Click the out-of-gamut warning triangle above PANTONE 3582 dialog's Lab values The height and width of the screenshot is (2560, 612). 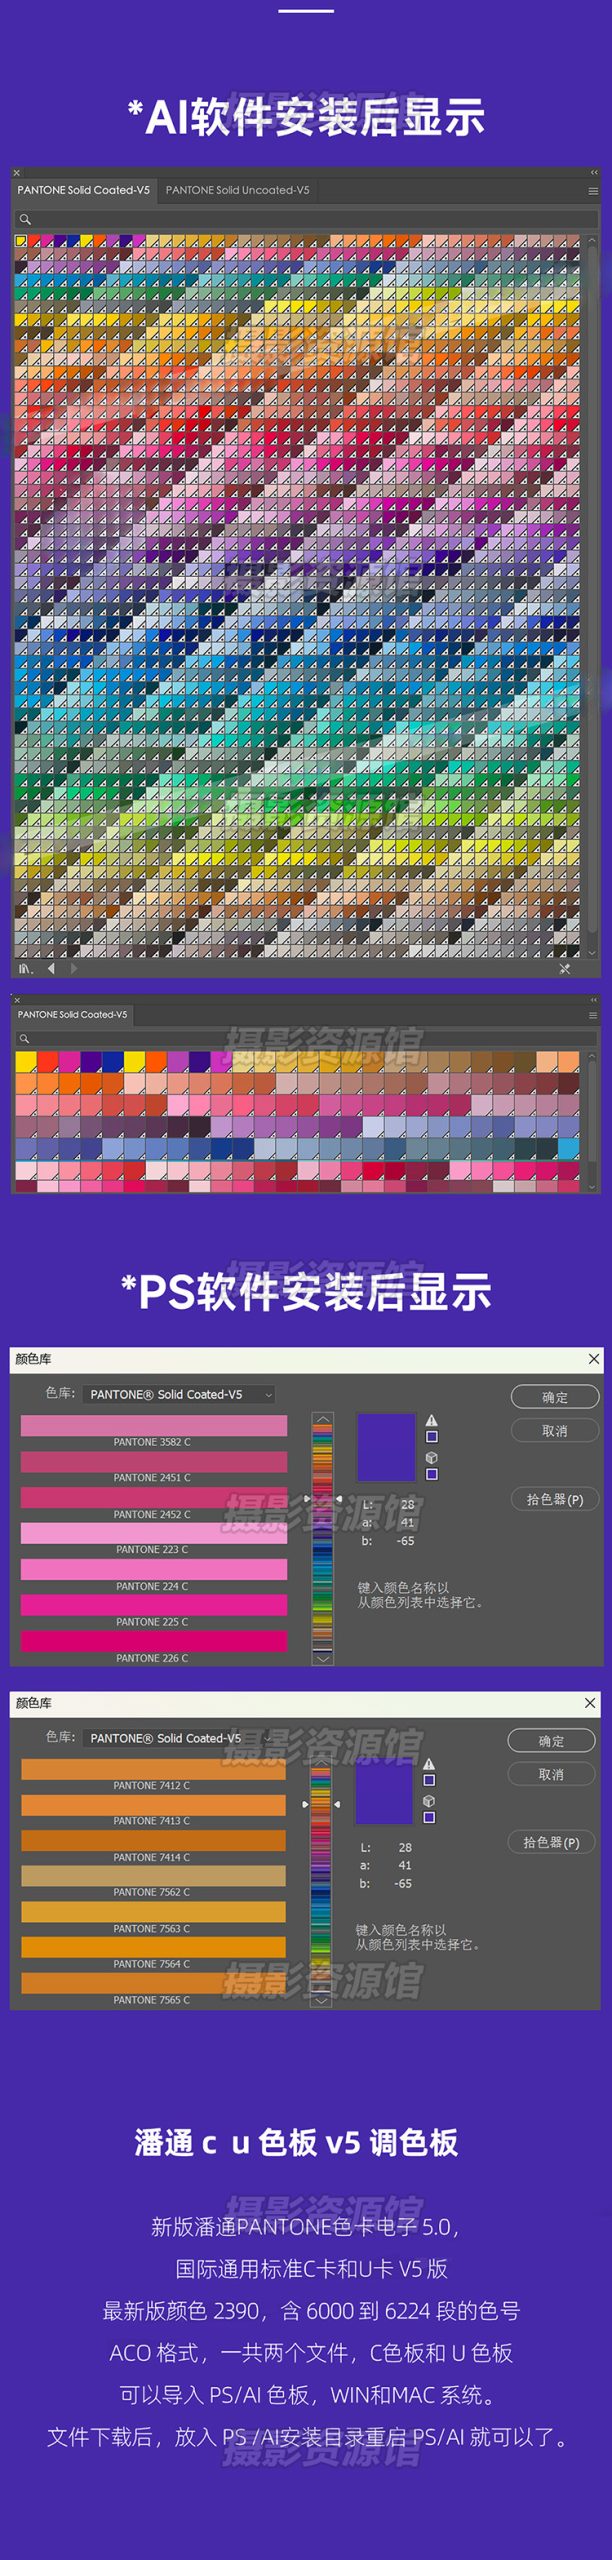(432, 1420)
